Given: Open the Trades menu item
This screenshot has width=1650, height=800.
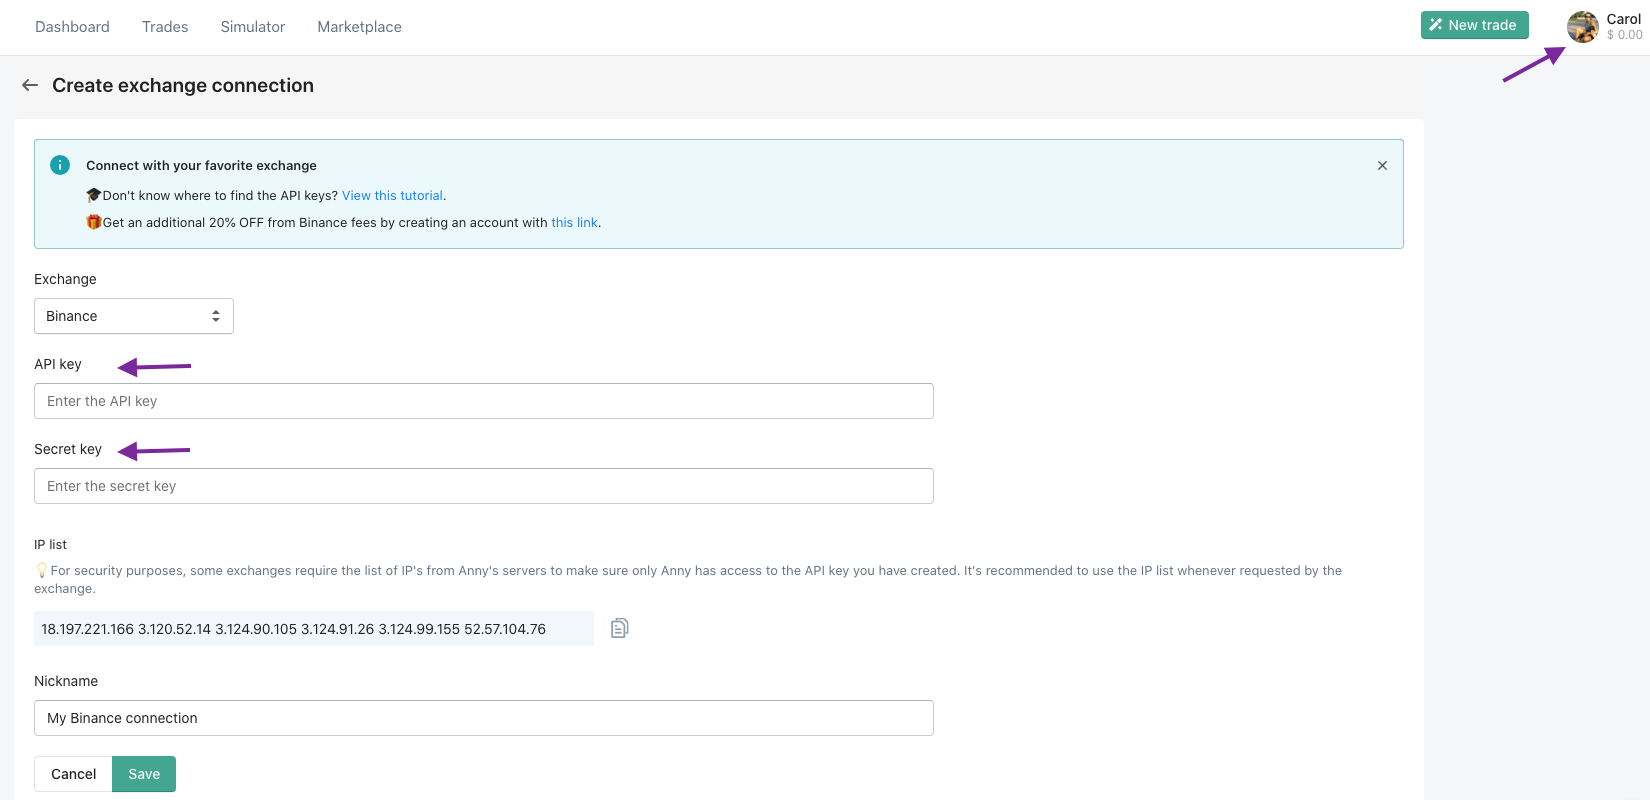Looking at the screenshot, I should point(165,27).
